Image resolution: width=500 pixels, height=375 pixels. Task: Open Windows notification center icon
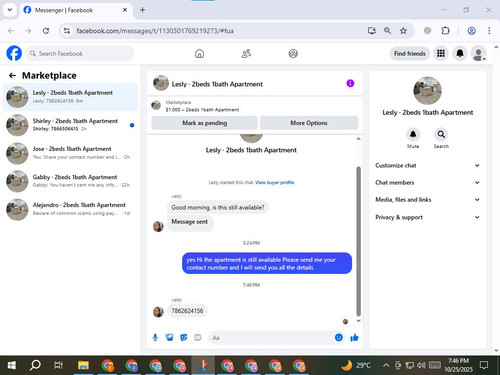coord(484,365)
